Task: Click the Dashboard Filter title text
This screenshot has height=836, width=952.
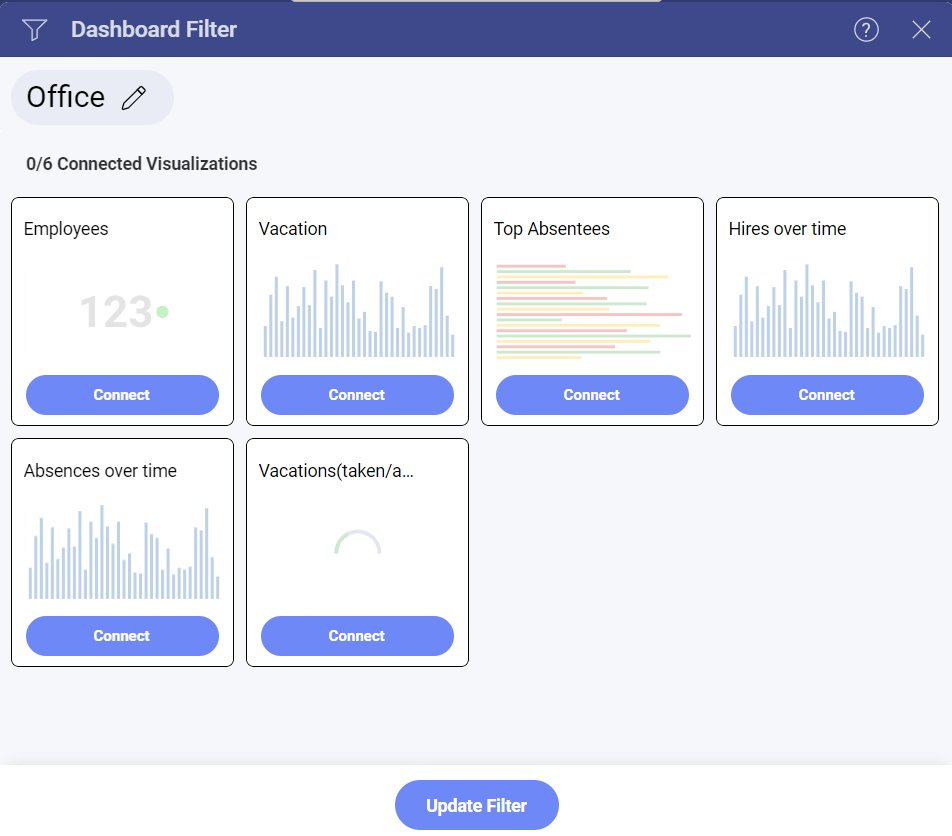Action: click(154, 29)
